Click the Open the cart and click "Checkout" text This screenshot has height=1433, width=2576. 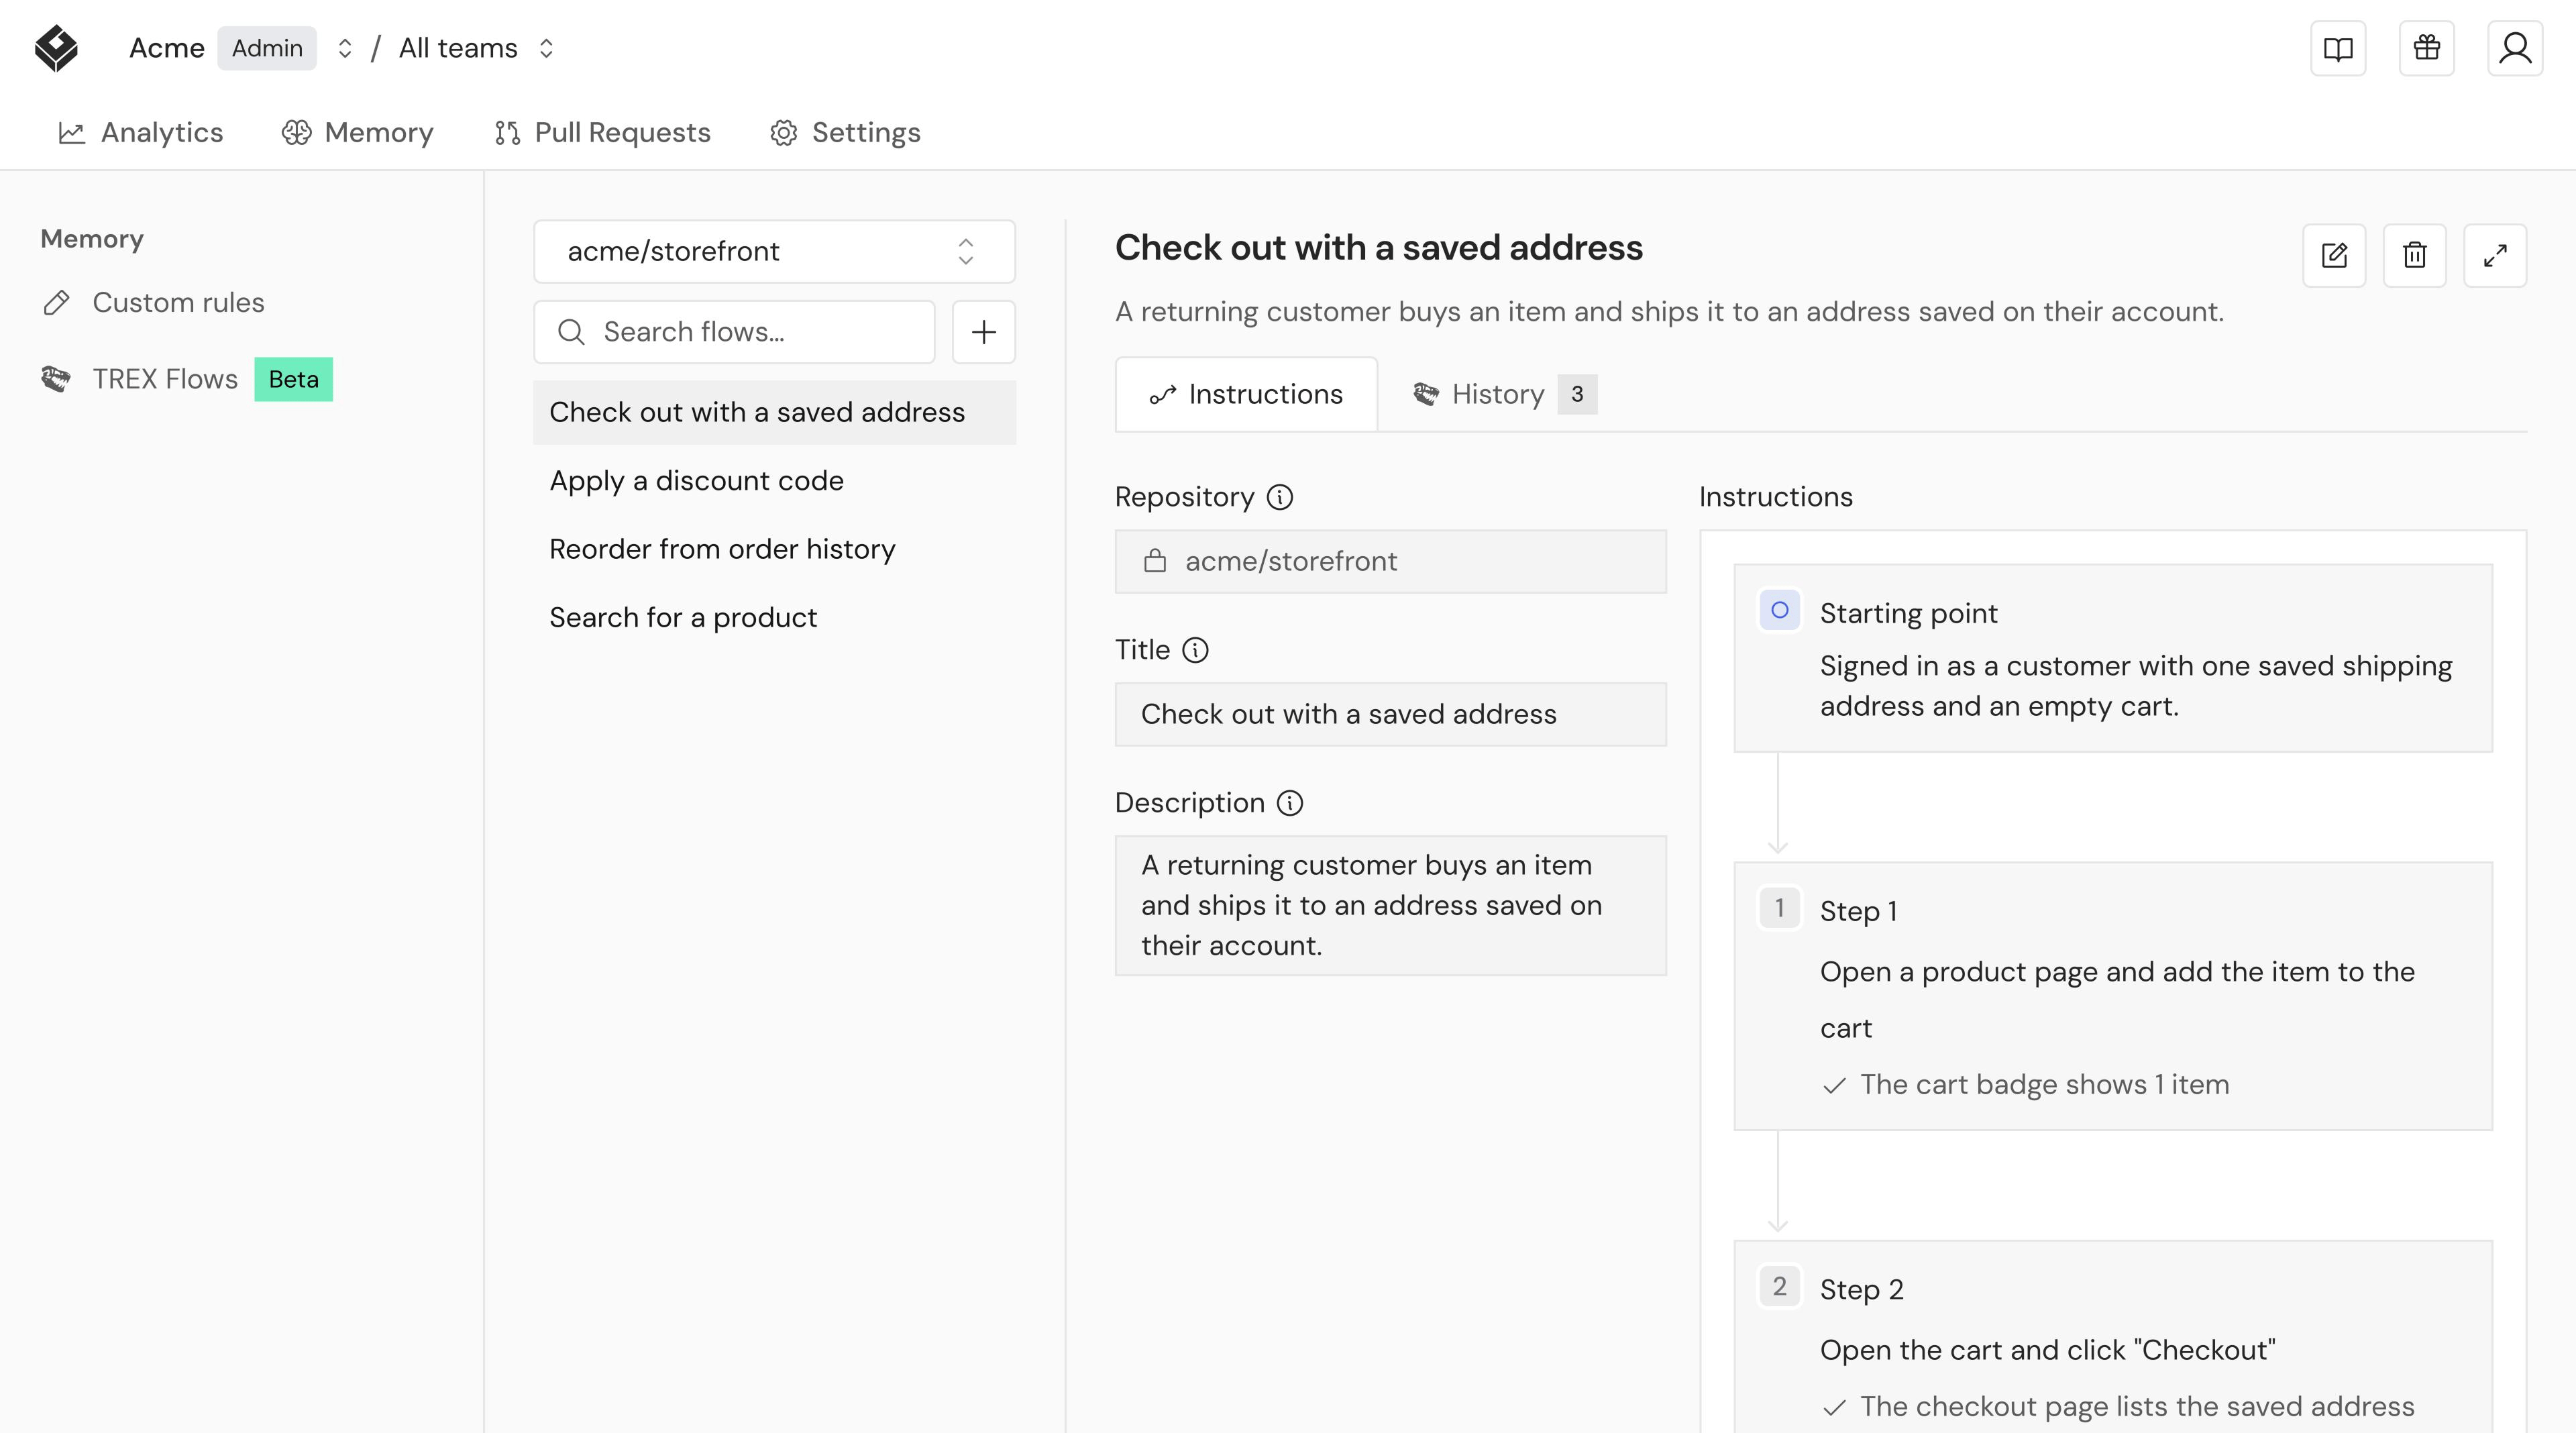click(2047, 1350)
